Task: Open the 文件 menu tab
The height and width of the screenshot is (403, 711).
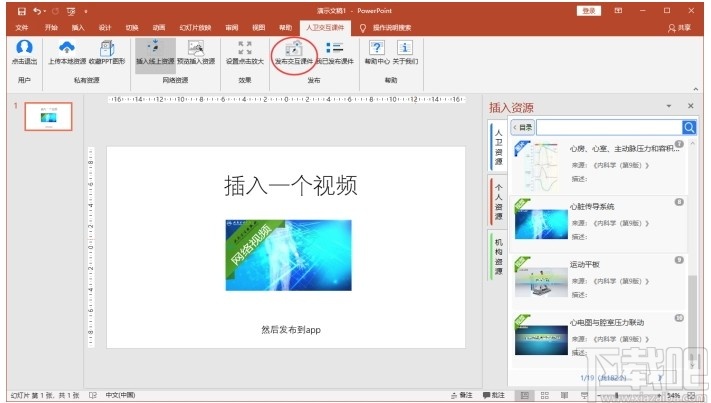Action: [x=22, y=28]
